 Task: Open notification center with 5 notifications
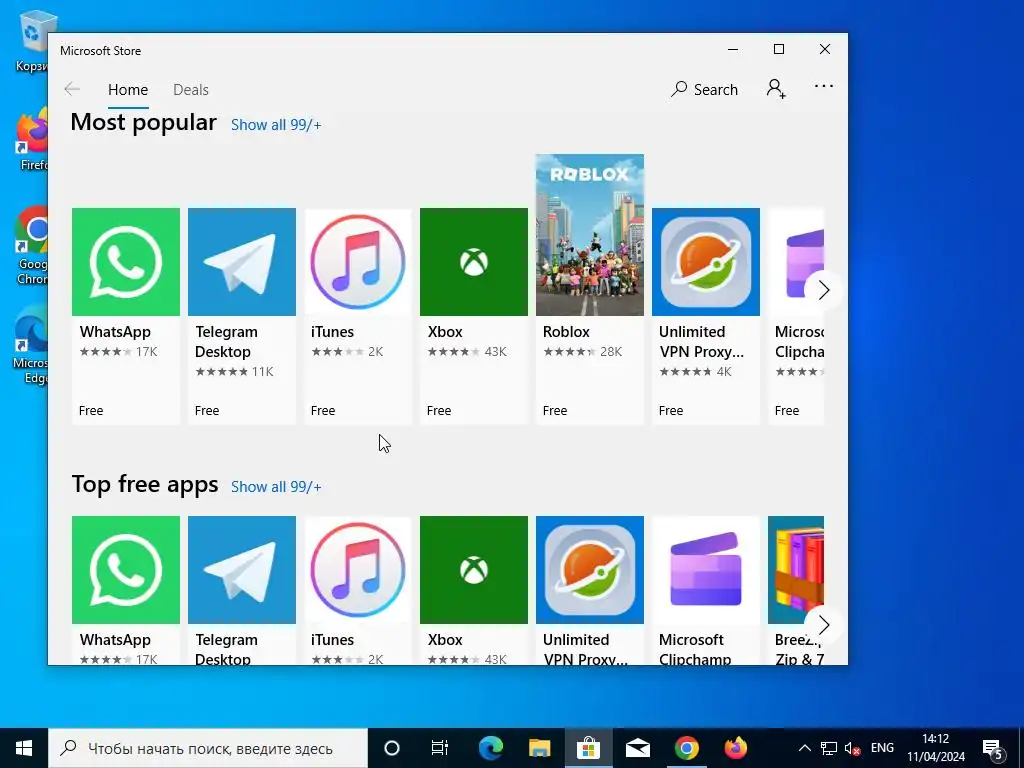click(x=993, y=748)
